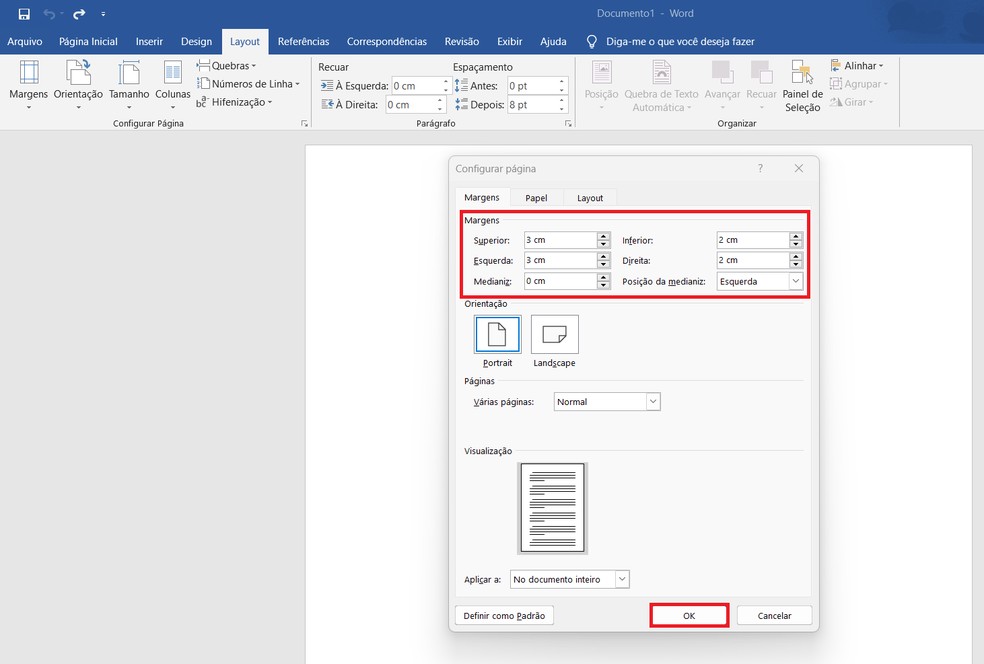Switch to the Referências ribbon tab
The image size is (984, 664).
(x=303, y=41)
